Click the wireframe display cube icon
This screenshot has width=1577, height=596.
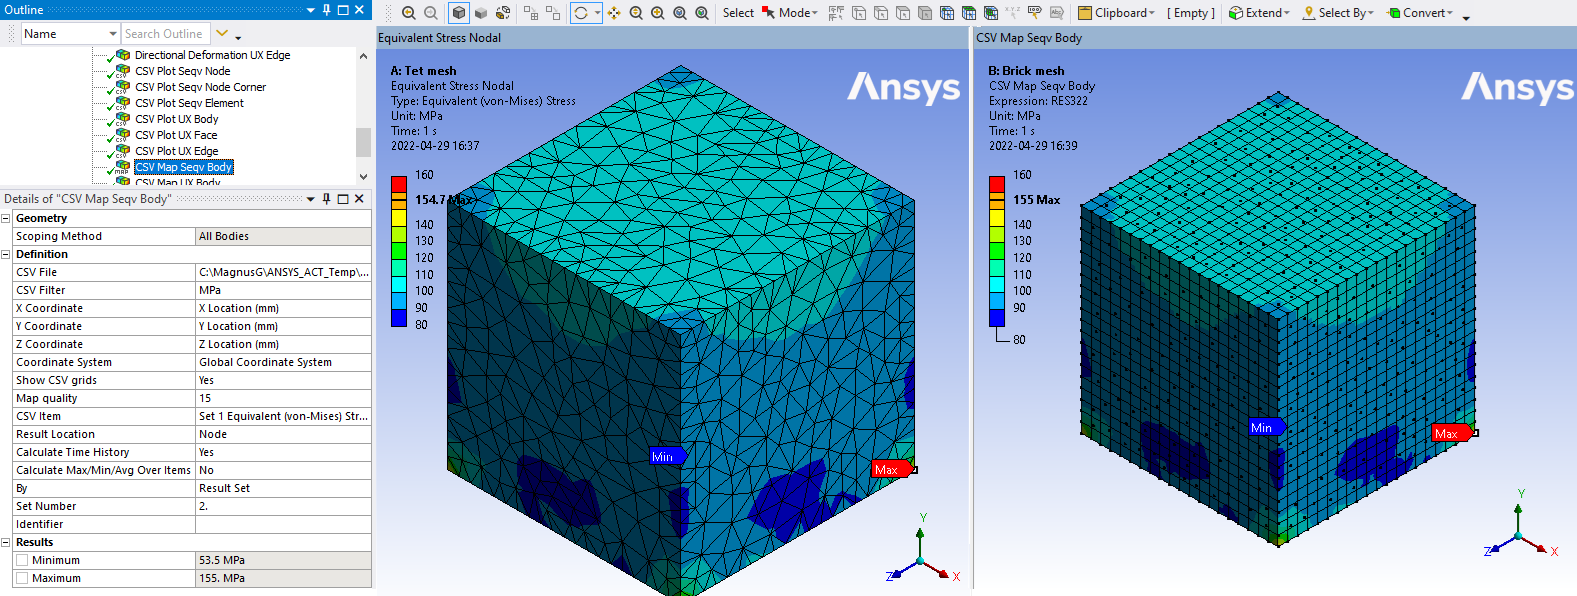[503, 13]
